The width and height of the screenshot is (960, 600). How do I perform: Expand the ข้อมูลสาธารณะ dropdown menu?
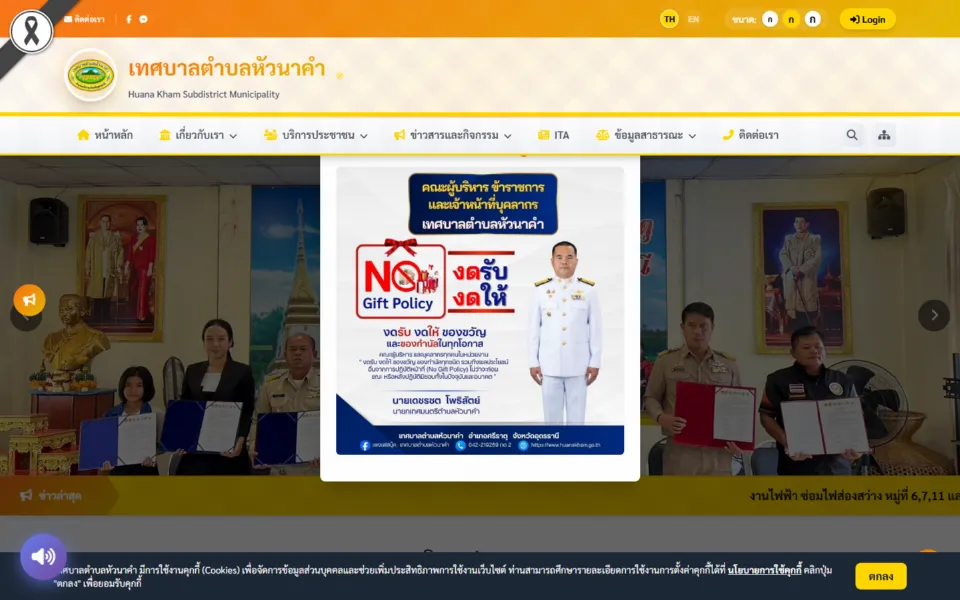tap(646, 135)
